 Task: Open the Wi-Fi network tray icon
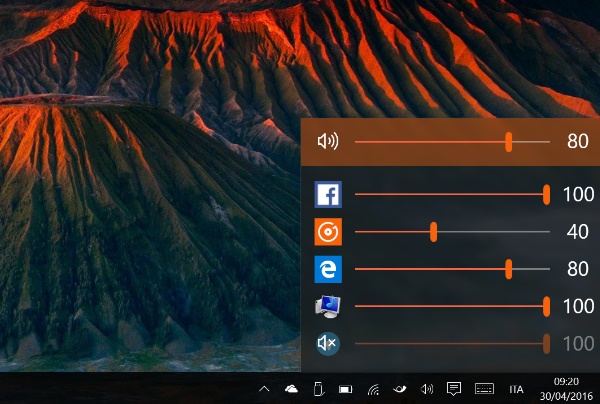coord(373,389)
